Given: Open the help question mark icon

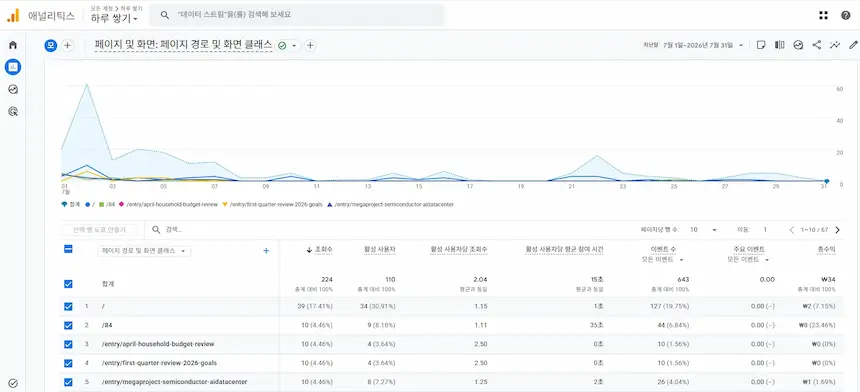Looking at the screenshot, I should click(846, 15).
